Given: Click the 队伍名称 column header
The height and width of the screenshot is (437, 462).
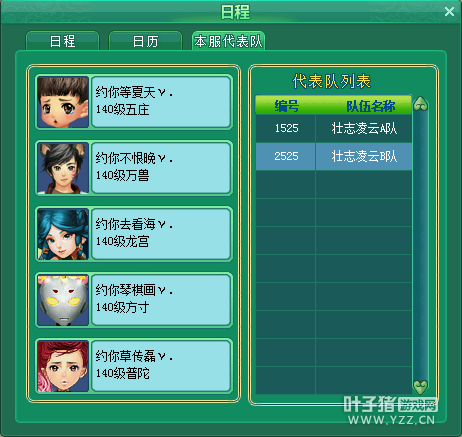Looking at the screenshot, I should (x=370, y=106).
